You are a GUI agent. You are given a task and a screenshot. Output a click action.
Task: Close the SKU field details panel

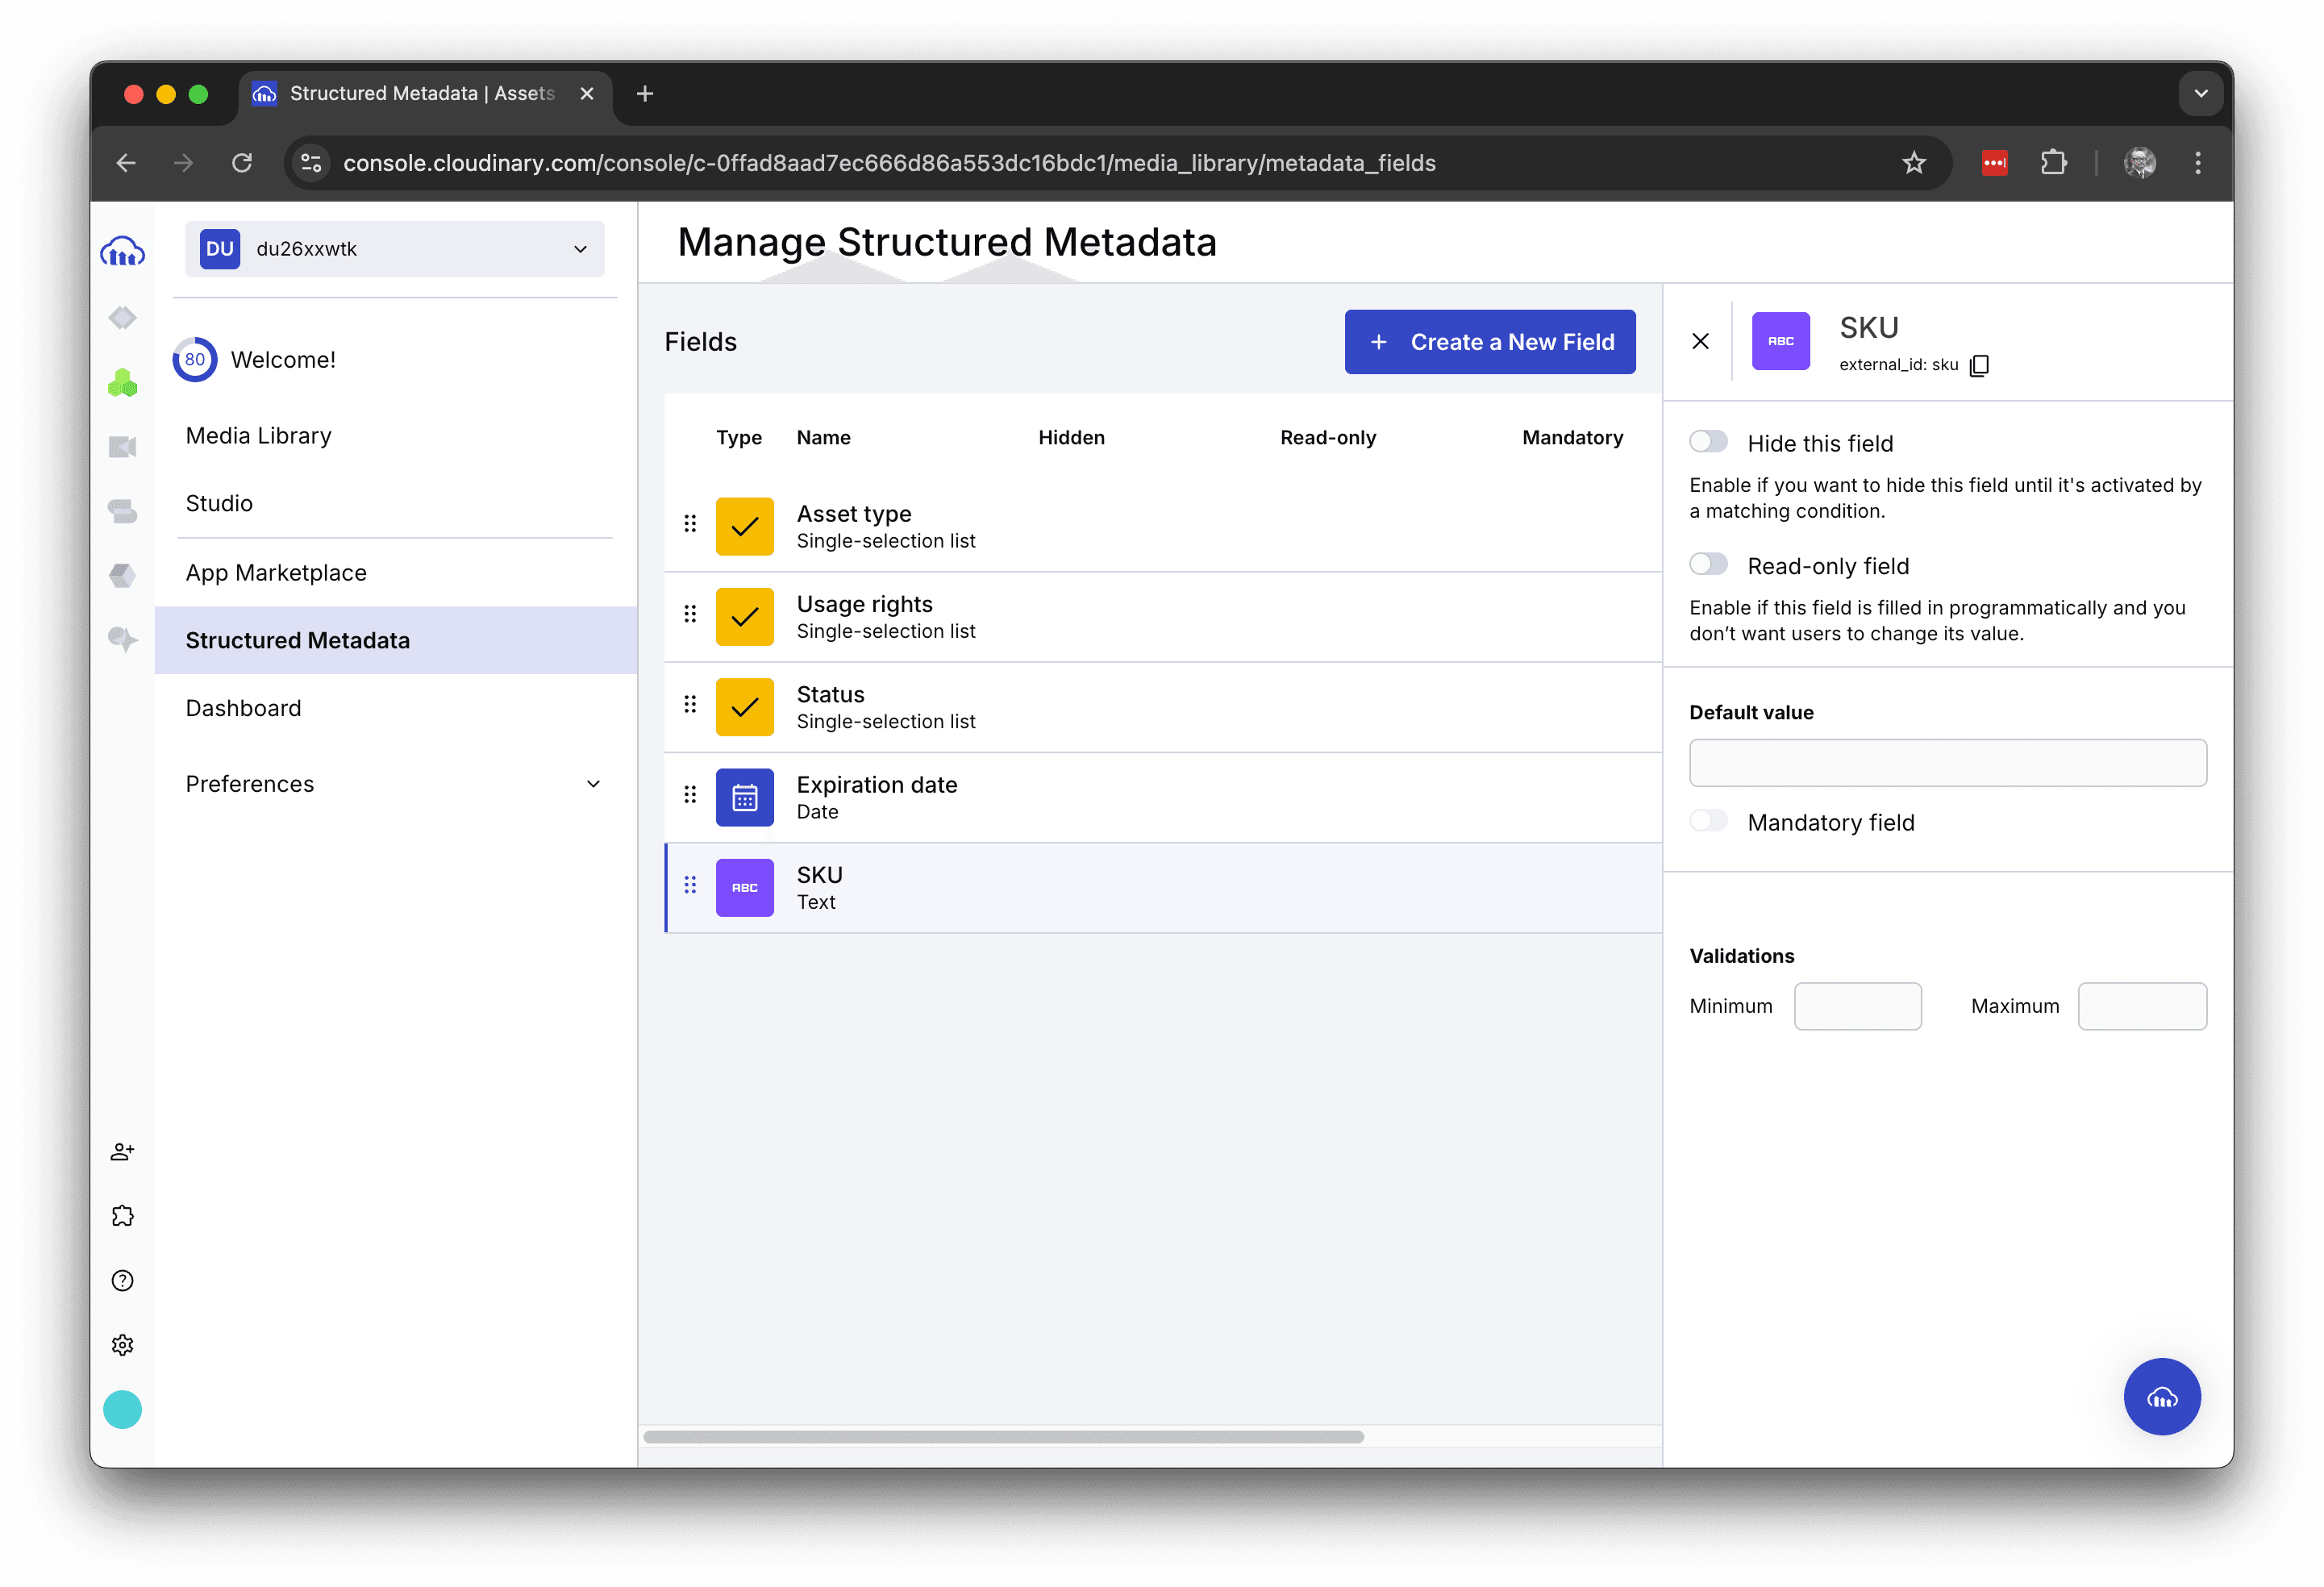[1700, 342]
